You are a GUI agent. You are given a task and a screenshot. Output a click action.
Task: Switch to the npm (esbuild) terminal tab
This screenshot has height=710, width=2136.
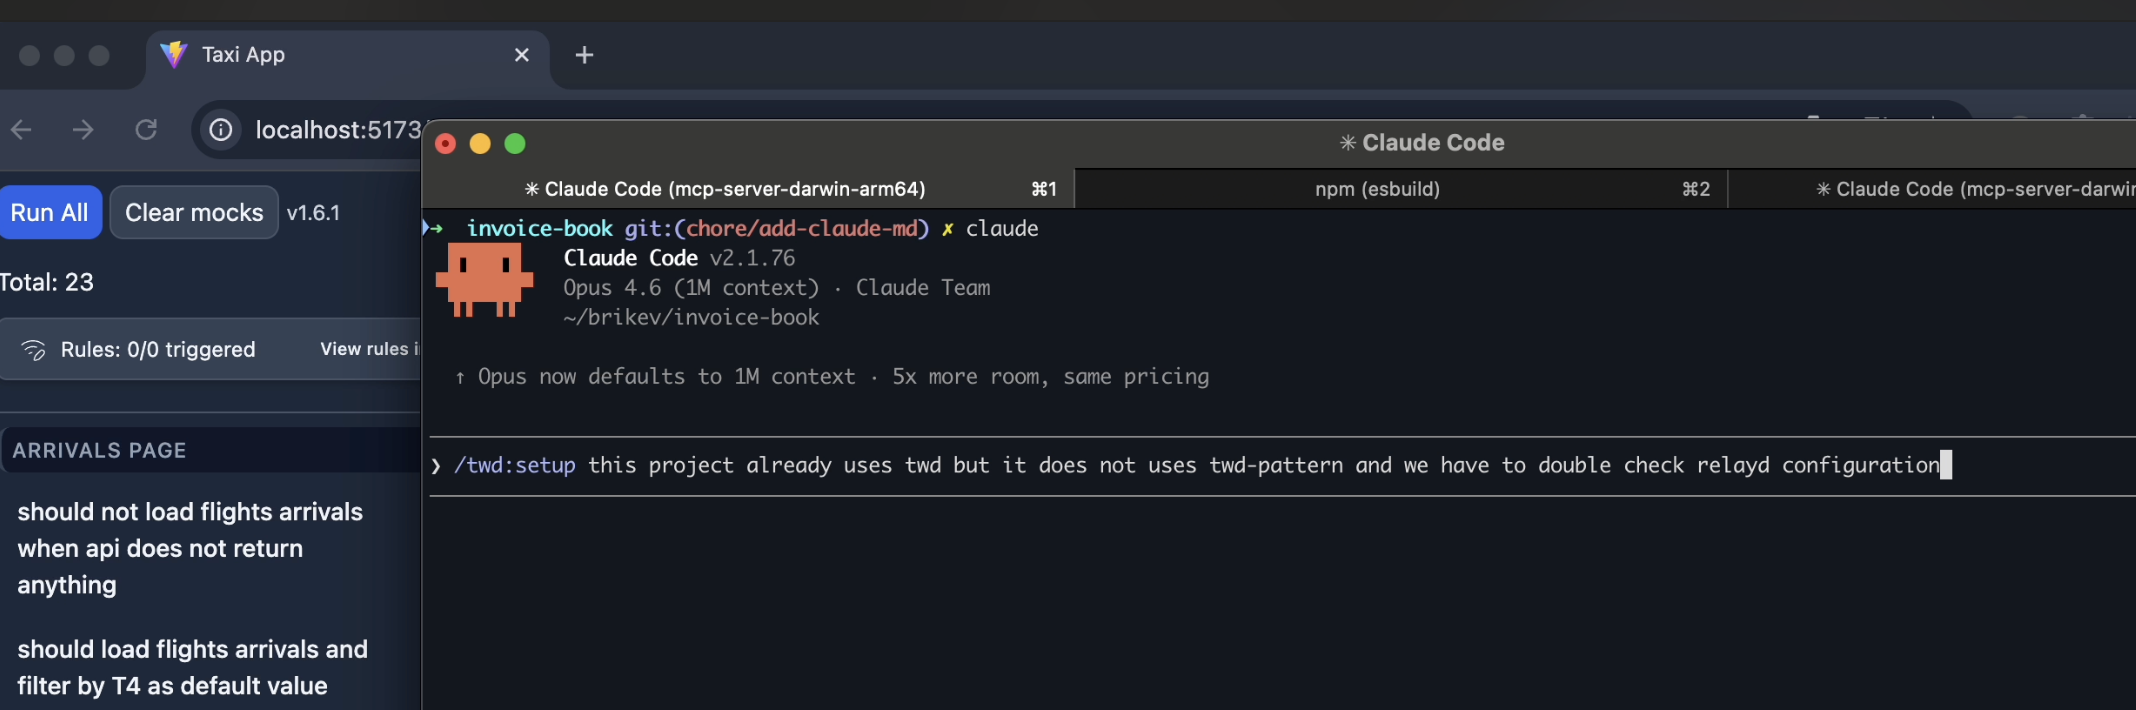[x=1402, y=189]
